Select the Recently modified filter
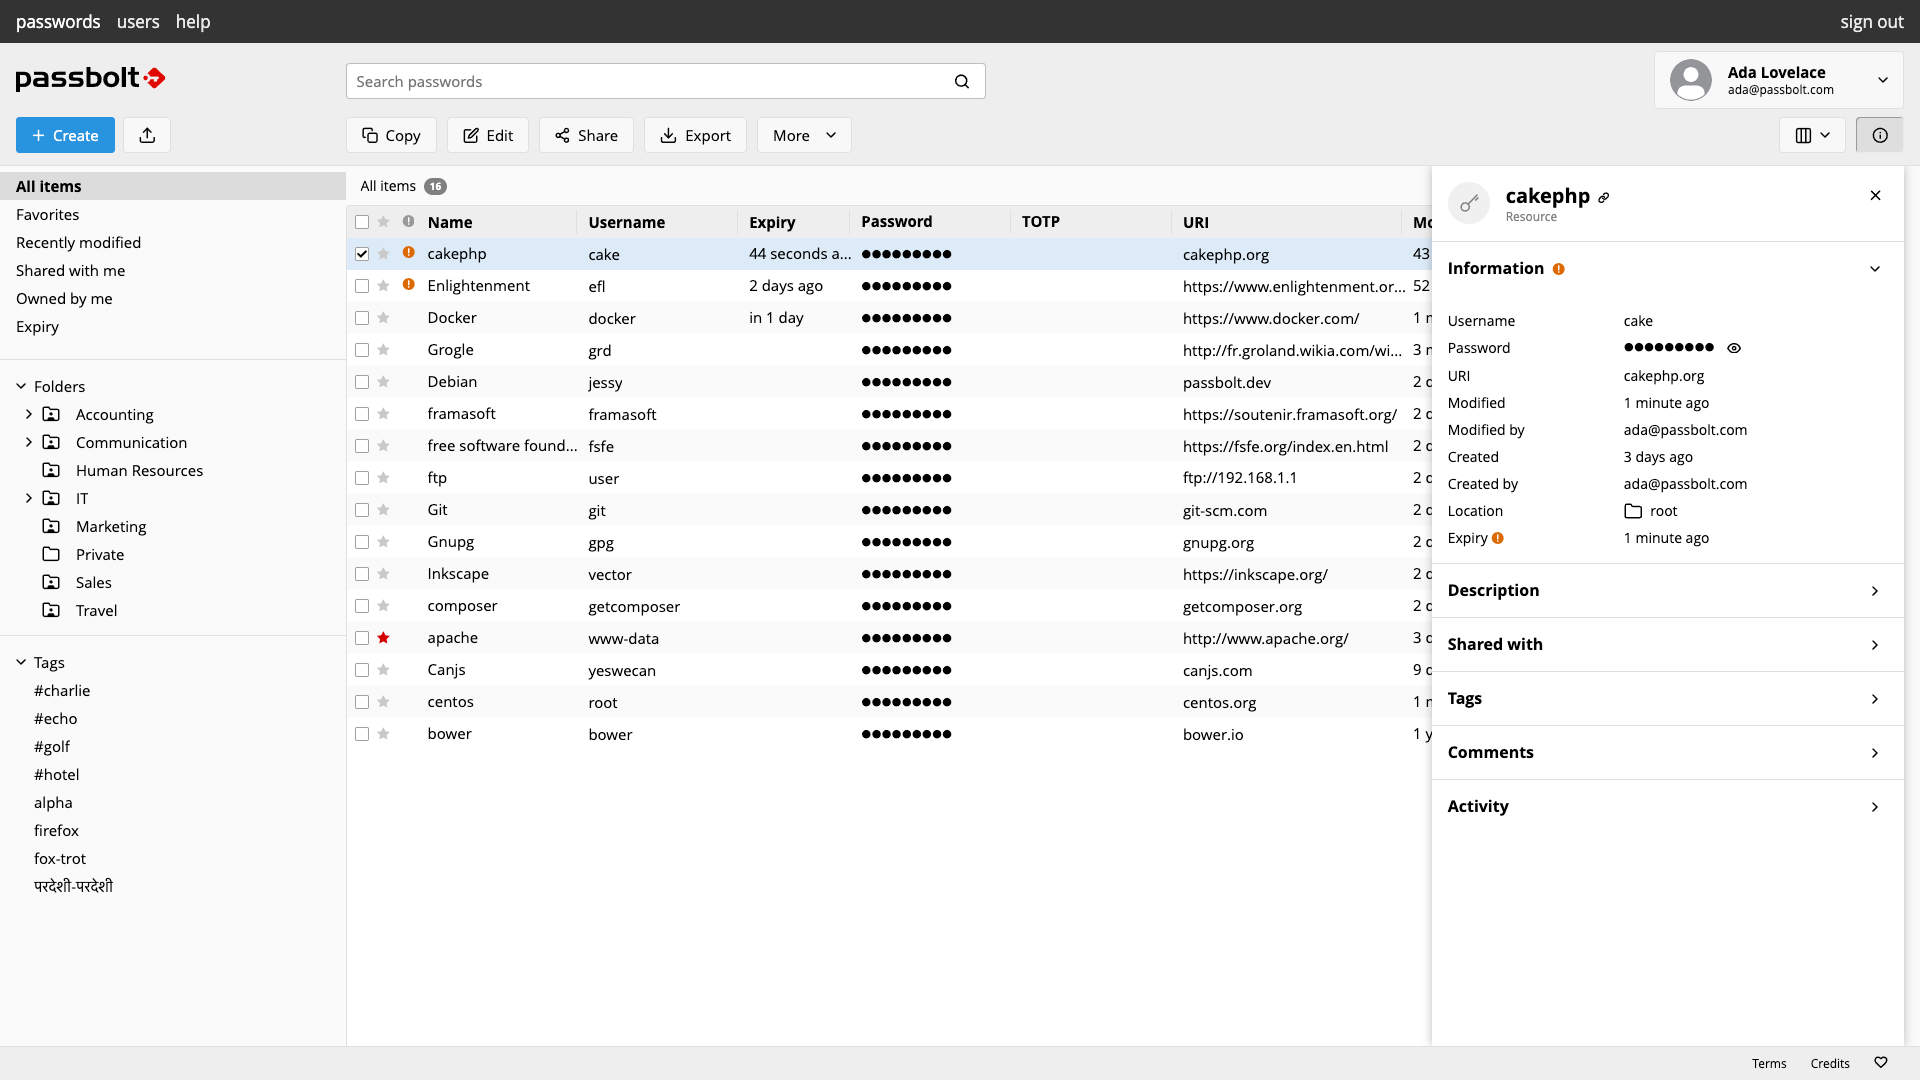 point(78,242)
